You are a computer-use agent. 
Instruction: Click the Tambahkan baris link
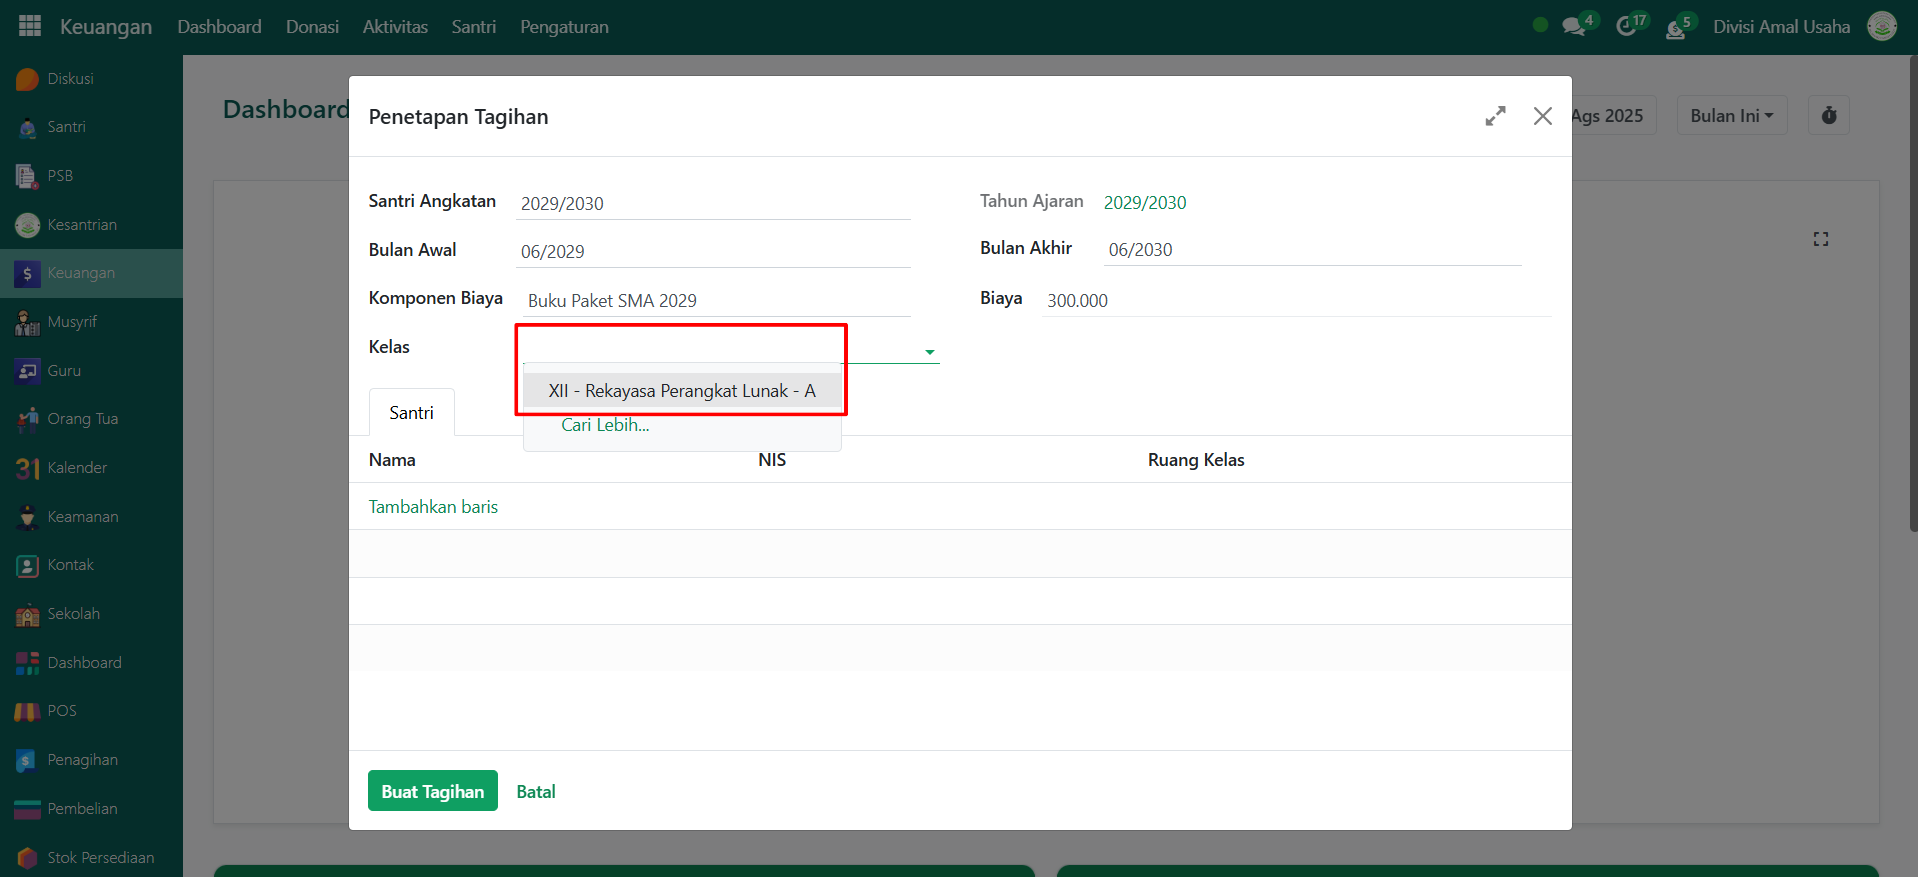click(433, 507)
